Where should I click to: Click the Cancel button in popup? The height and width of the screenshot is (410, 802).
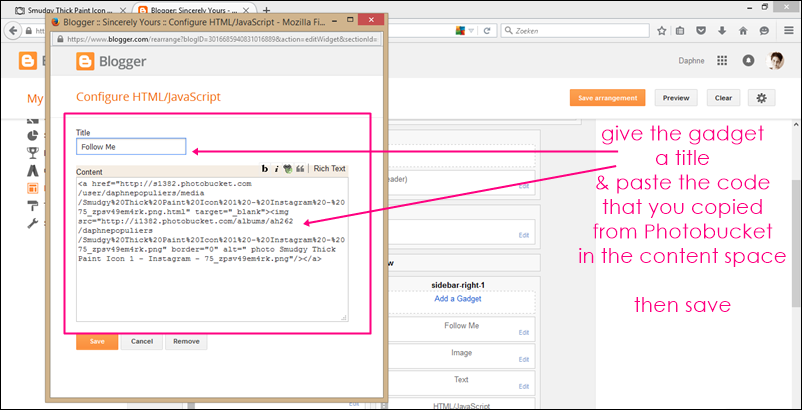pyautogui.click(x=142, y=341)
